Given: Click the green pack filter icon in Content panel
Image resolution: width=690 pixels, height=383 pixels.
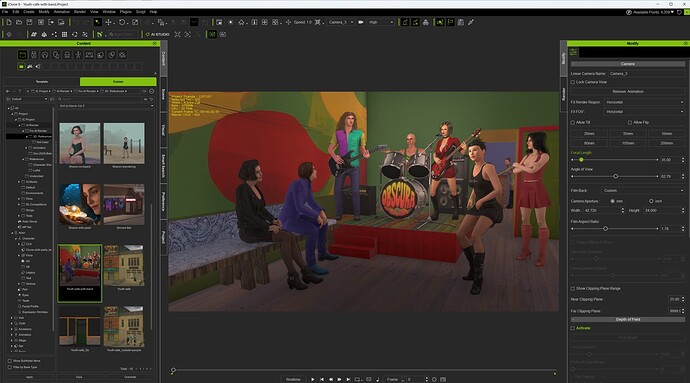Looking at the screenshot, I should [21, 66].
